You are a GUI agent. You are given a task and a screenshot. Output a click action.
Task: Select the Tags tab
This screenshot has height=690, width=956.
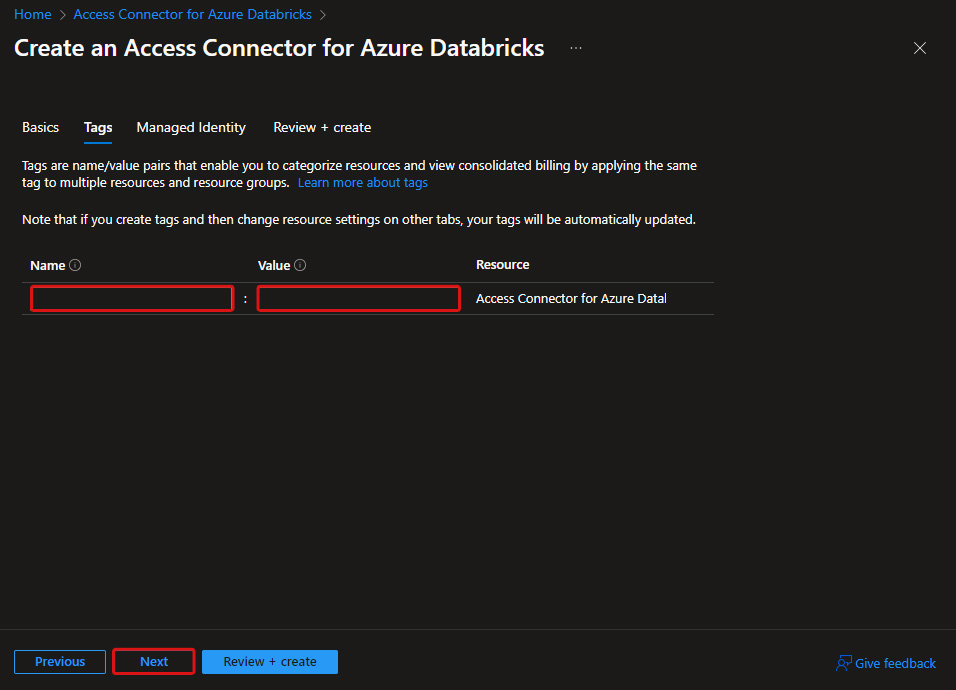98,127
